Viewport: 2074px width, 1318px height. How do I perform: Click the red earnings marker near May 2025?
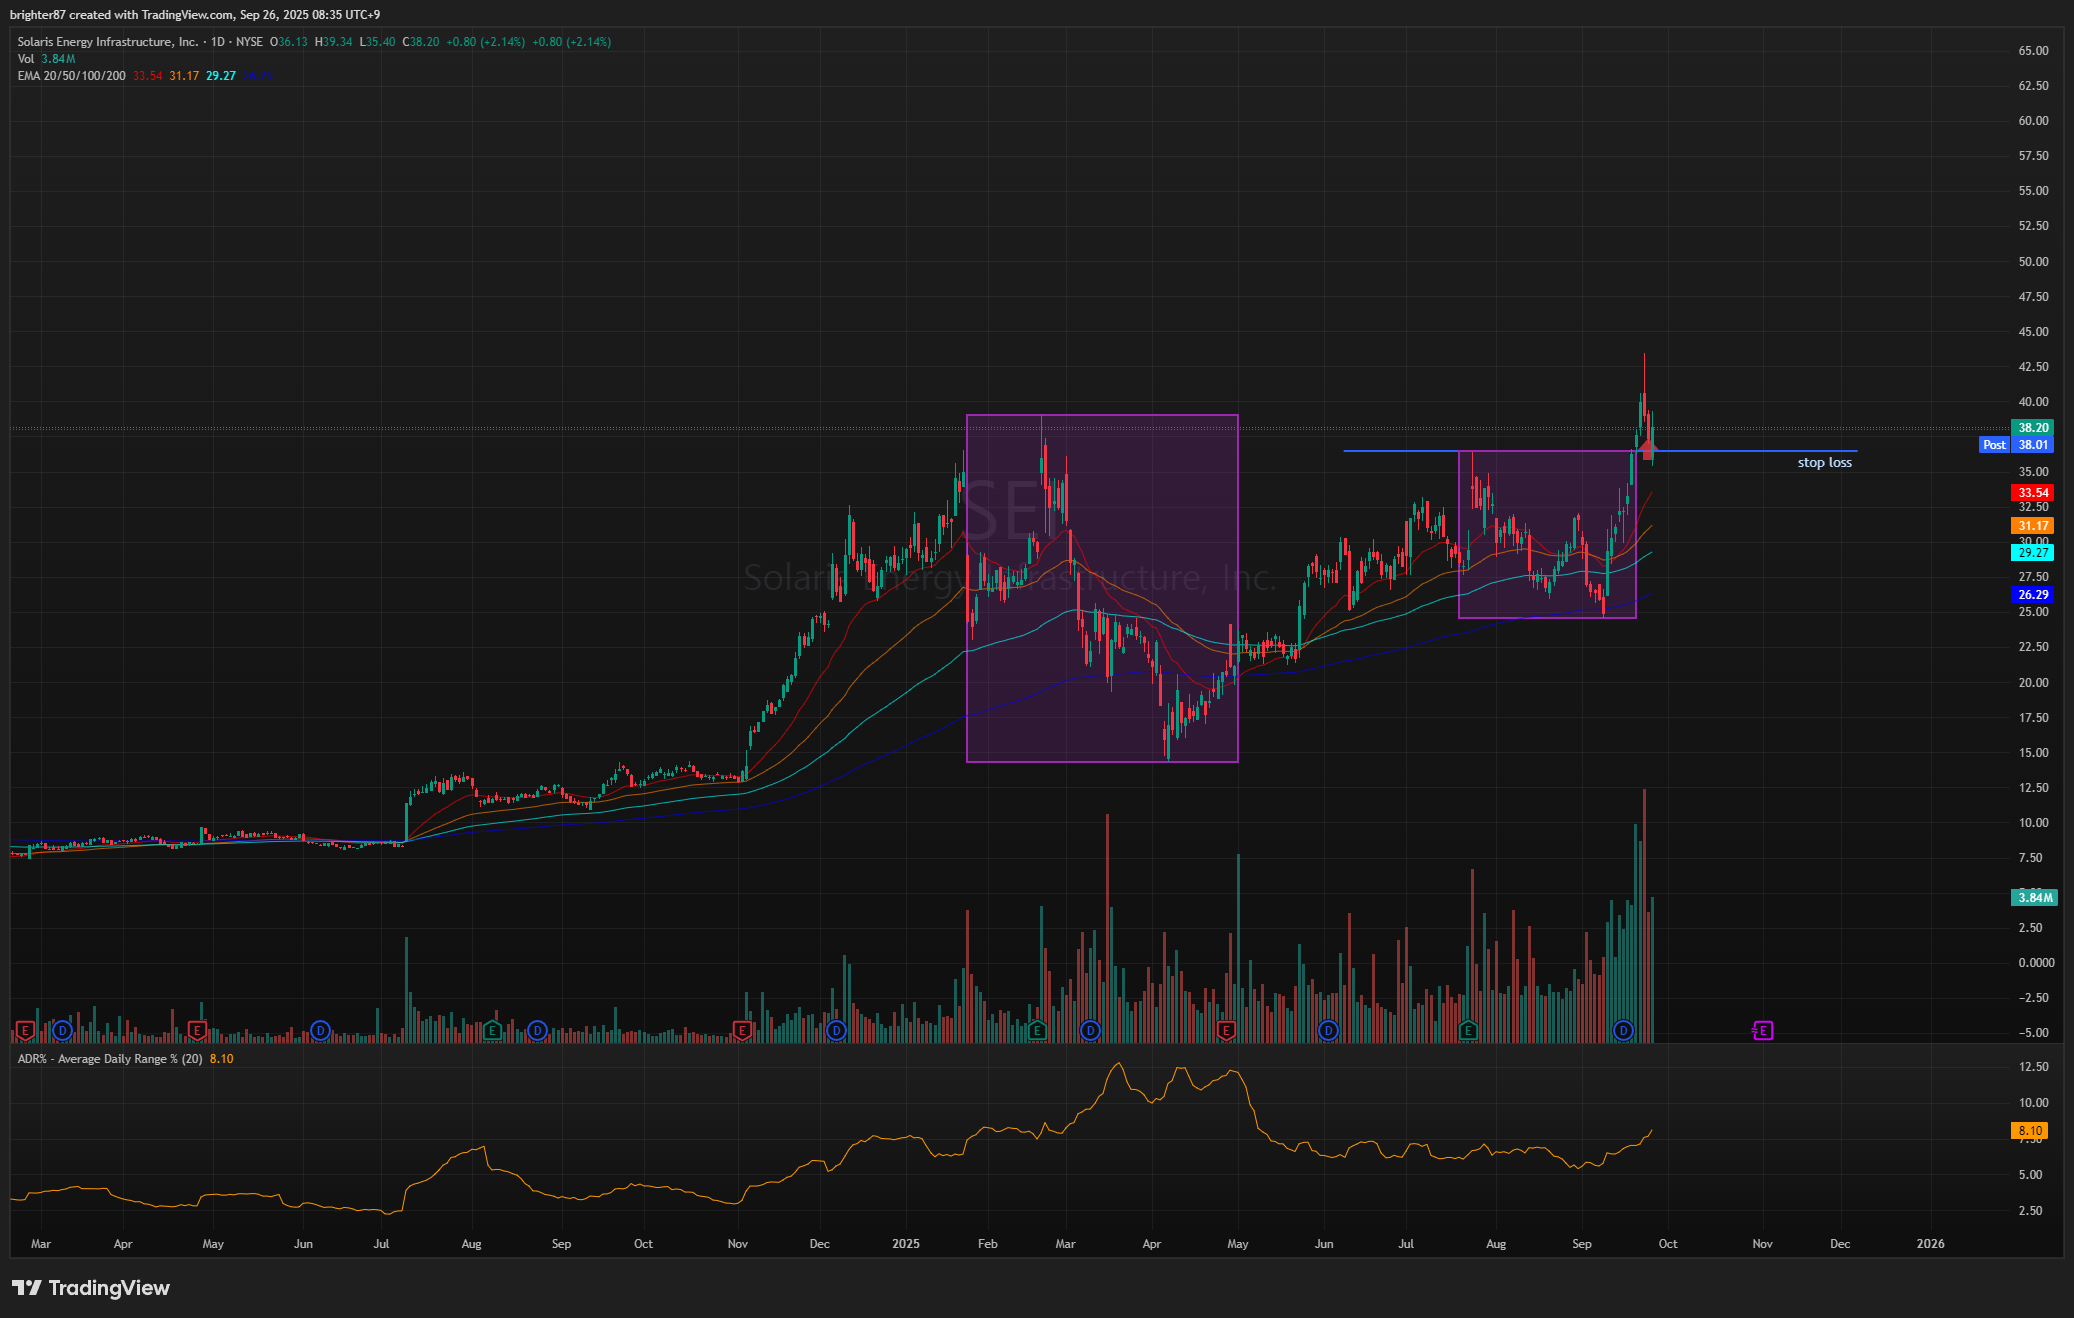[1226, 1030]
